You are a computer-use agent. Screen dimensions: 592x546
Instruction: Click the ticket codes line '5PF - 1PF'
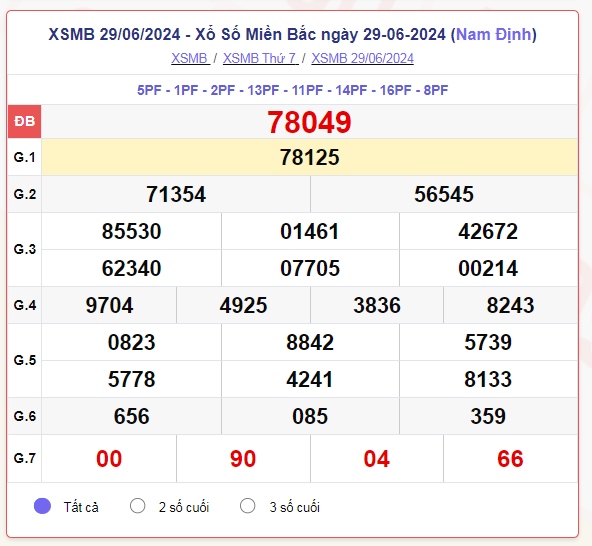point(293,90)
